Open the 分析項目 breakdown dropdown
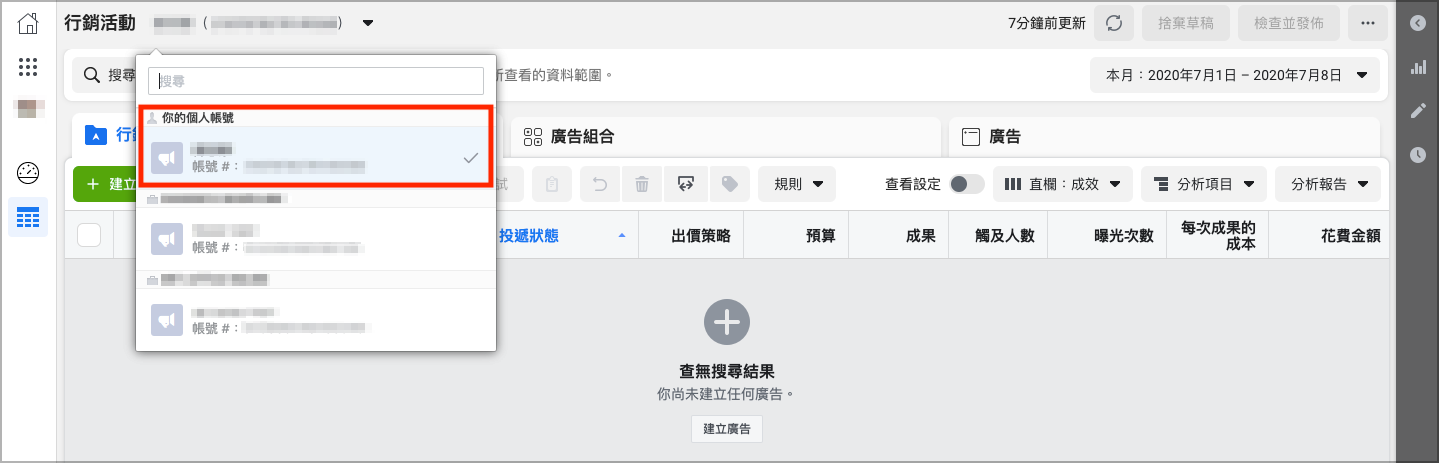 1204,184
